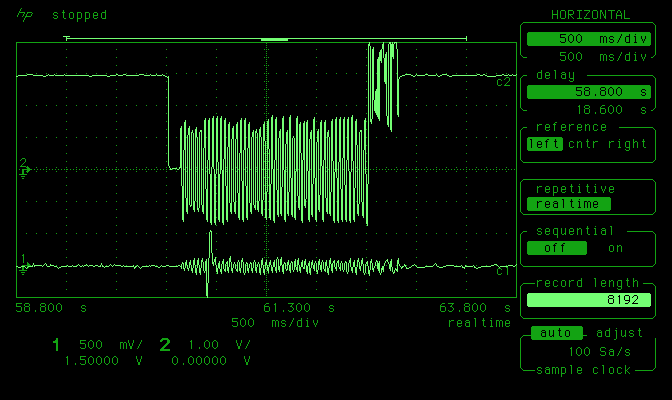Viewport: 672px width, 400px height.
Task: Choose adjust for sample clock
Action: pos(619,333)
